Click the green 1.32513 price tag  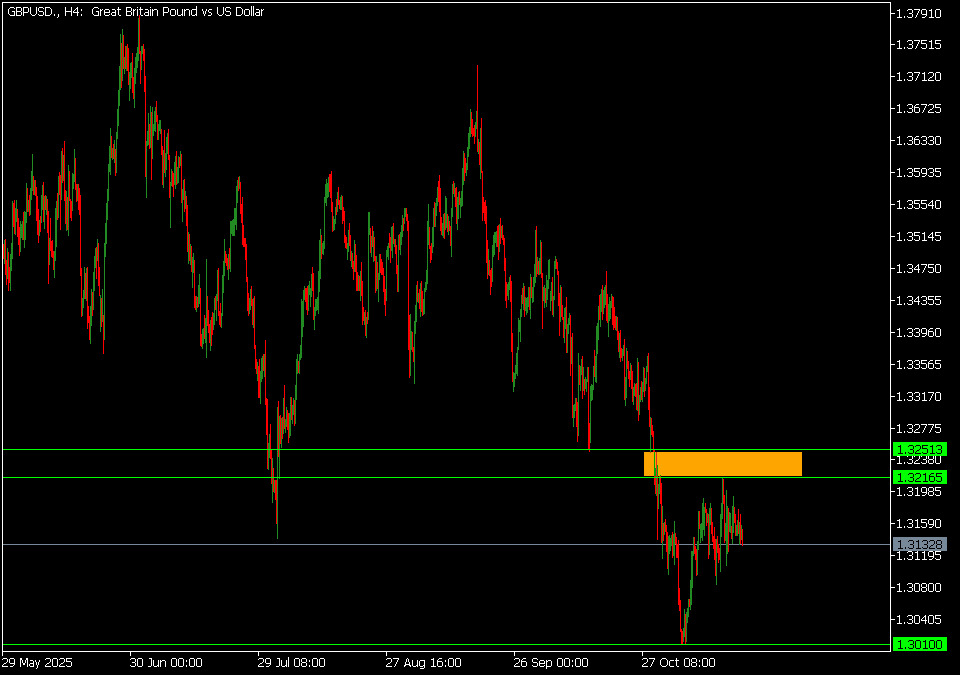click(920, 450)
